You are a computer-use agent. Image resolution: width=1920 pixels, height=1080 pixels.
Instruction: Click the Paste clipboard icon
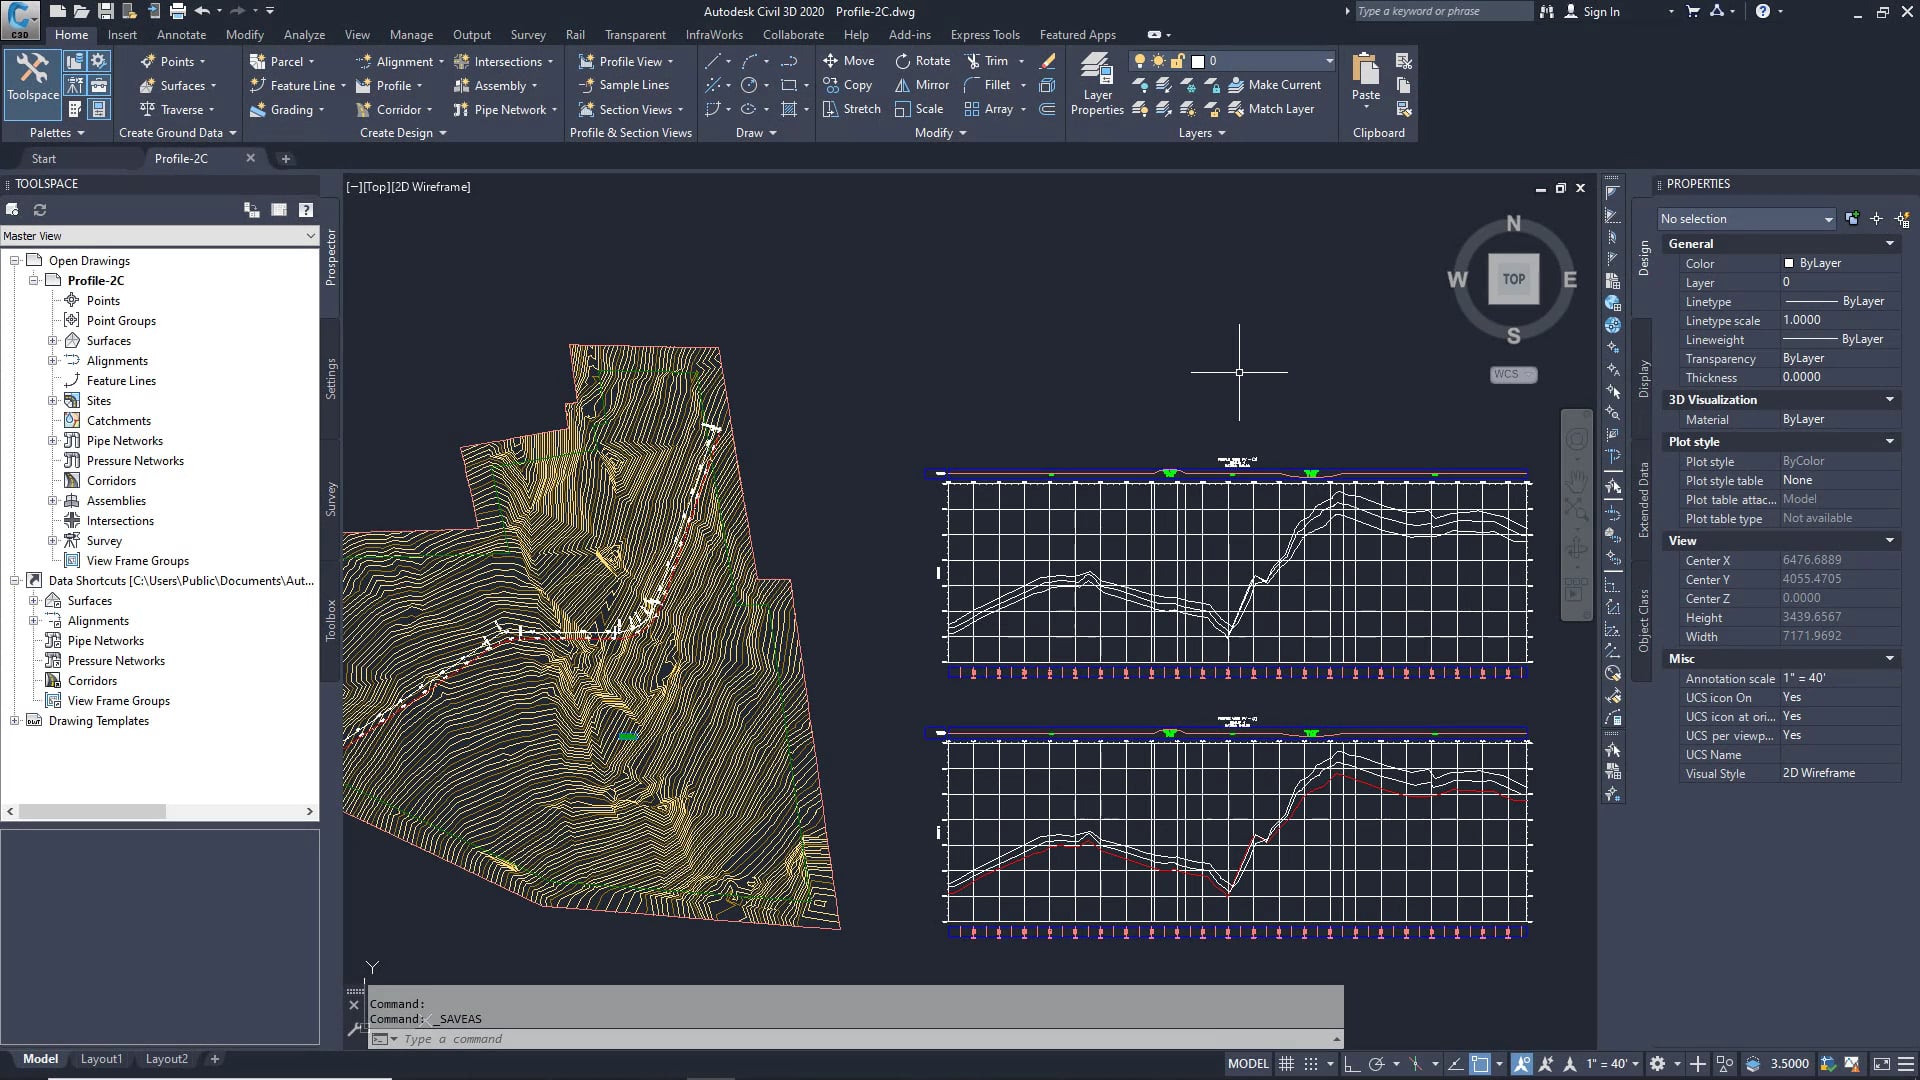(x=1365, y=76)
